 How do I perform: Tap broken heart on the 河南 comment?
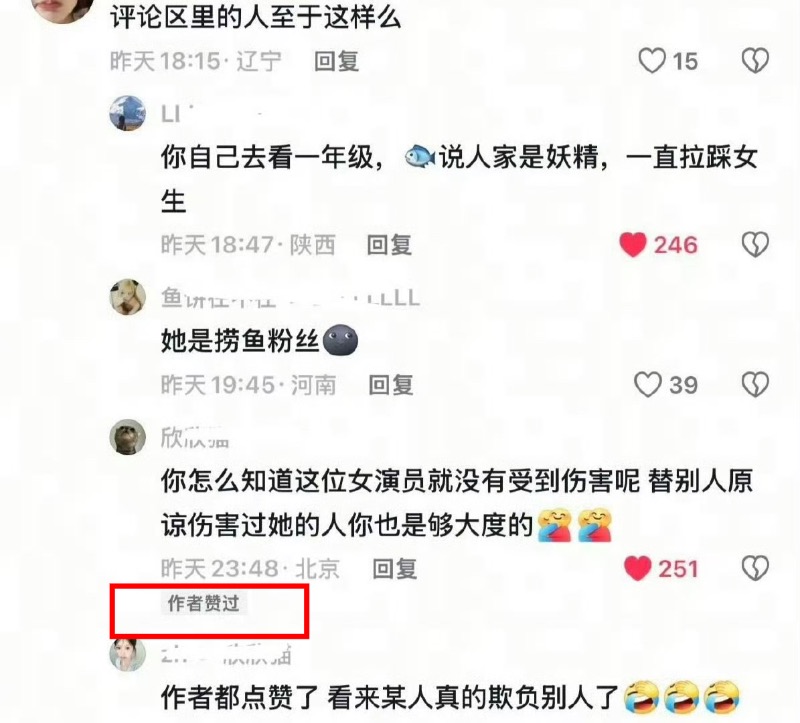pyautogui.click(x=755, y=384)
